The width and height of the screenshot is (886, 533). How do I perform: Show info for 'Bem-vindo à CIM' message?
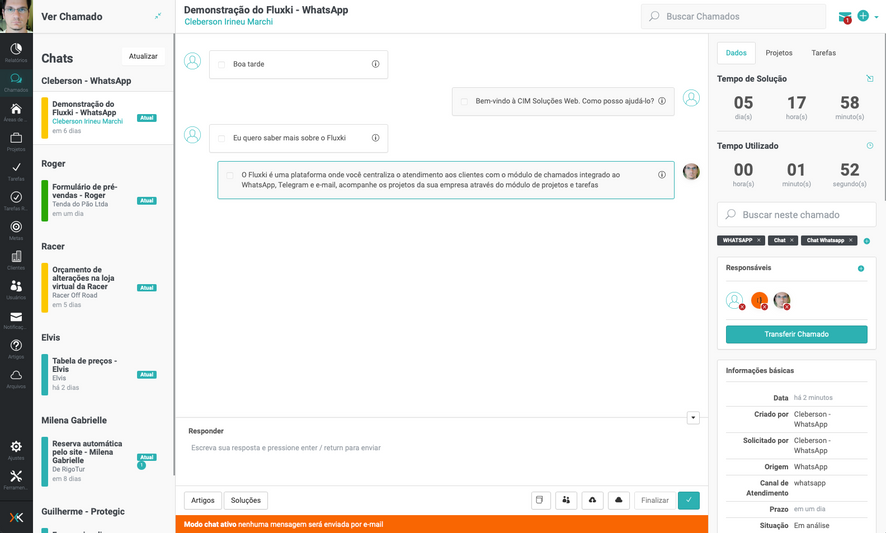pos(662,101)
